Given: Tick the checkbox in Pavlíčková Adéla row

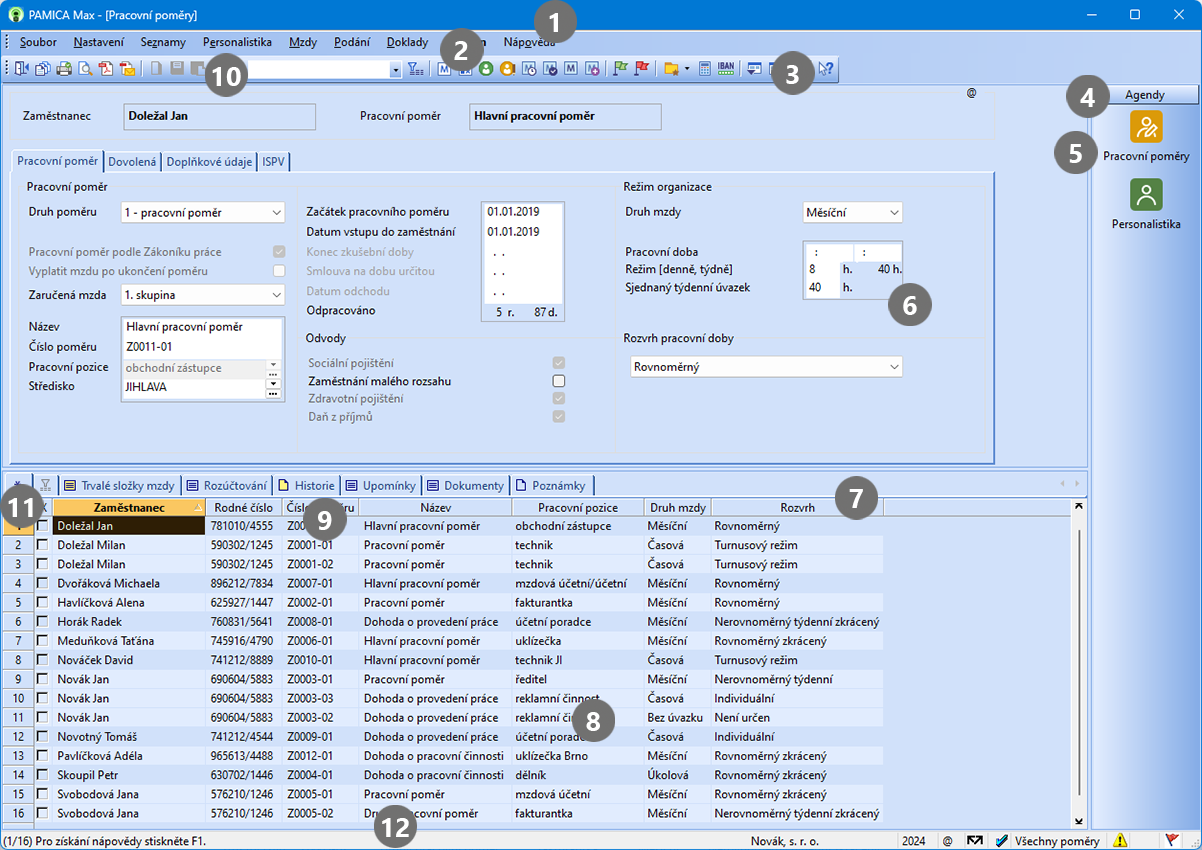Looking at the screenshot, I should tap(43, 756).
